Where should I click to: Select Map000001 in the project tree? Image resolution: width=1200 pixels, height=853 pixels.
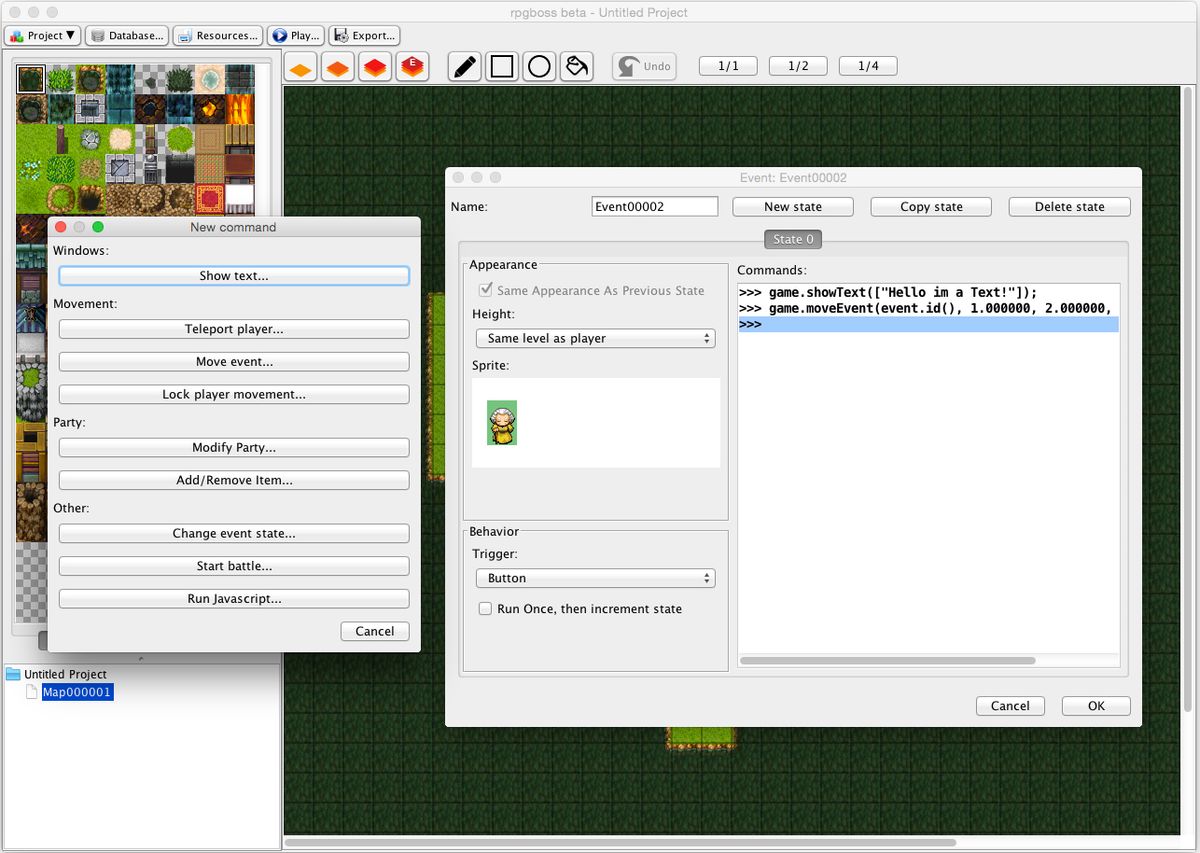[x=77, y=691]
